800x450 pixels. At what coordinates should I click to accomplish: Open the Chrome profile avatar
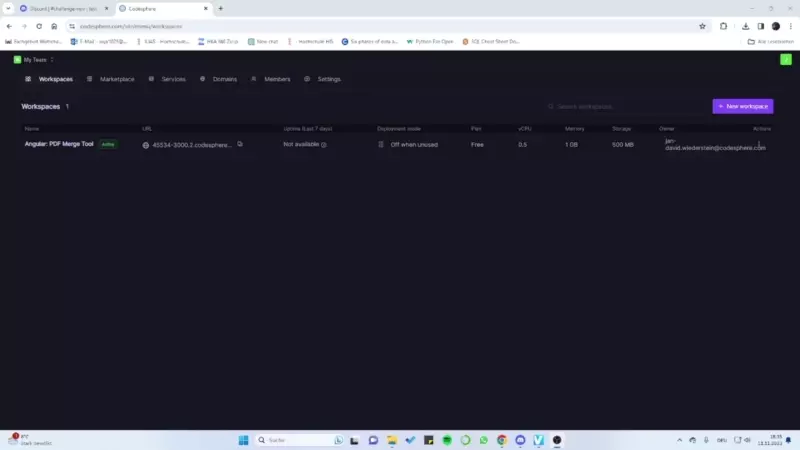(x=776, y=26)
